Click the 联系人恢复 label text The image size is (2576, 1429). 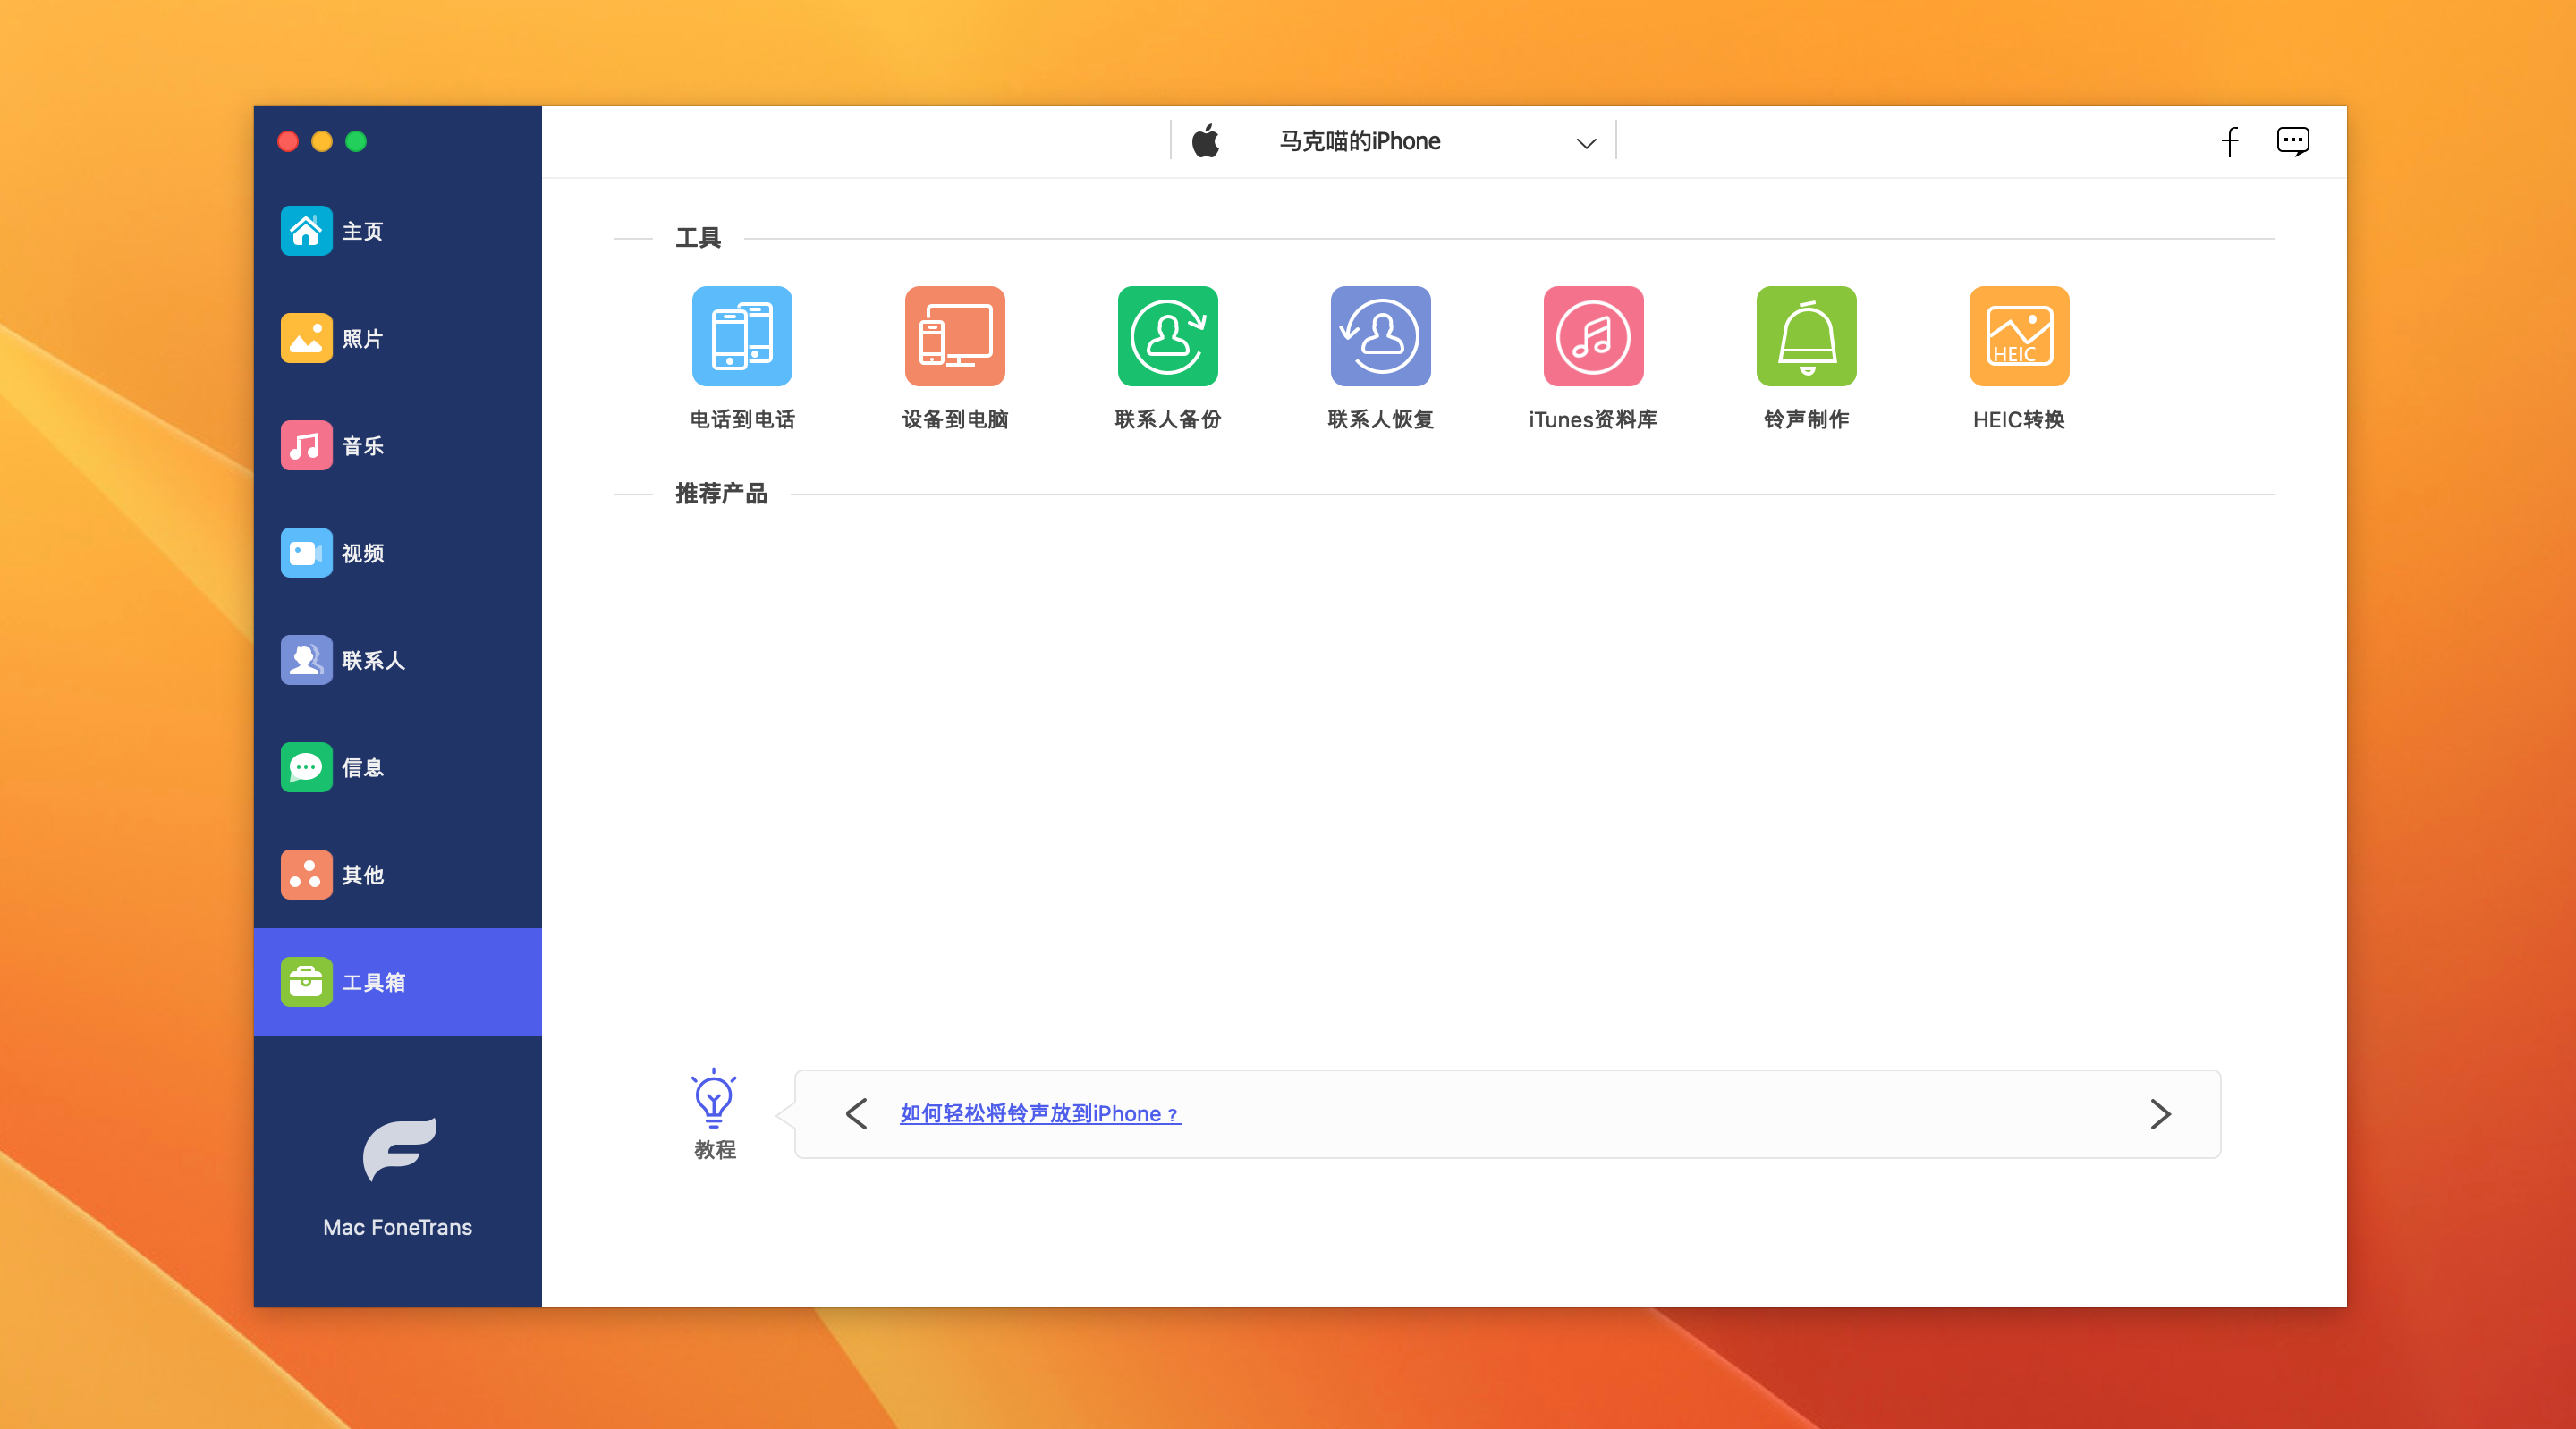(1381, 419)
